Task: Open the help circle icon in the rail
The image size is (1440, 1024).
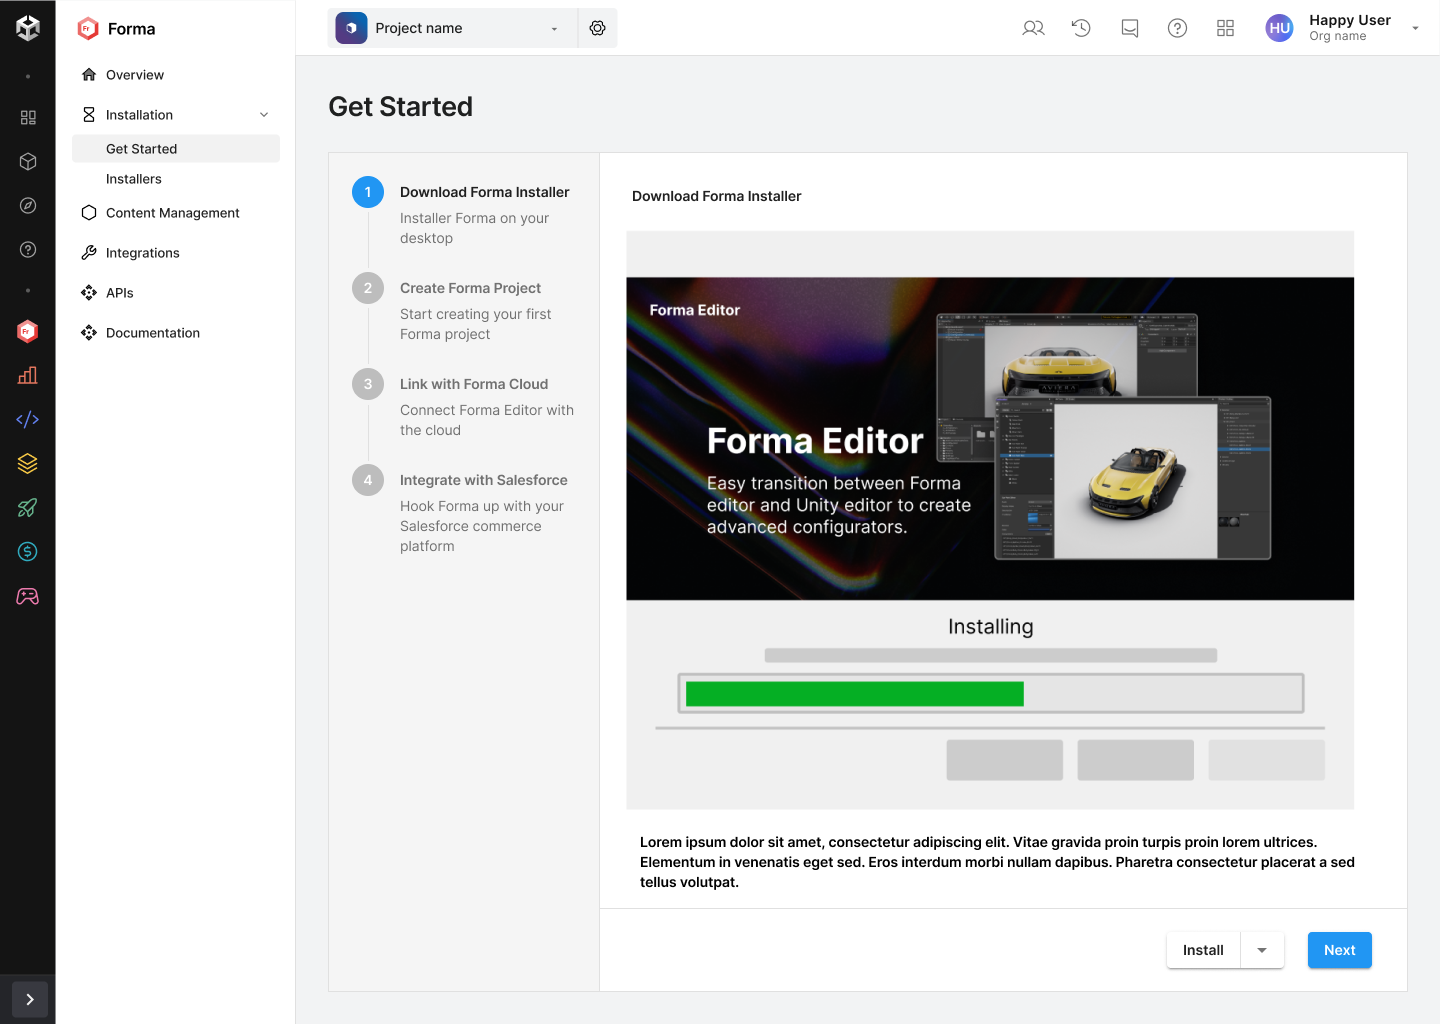Action: point(28,249)
